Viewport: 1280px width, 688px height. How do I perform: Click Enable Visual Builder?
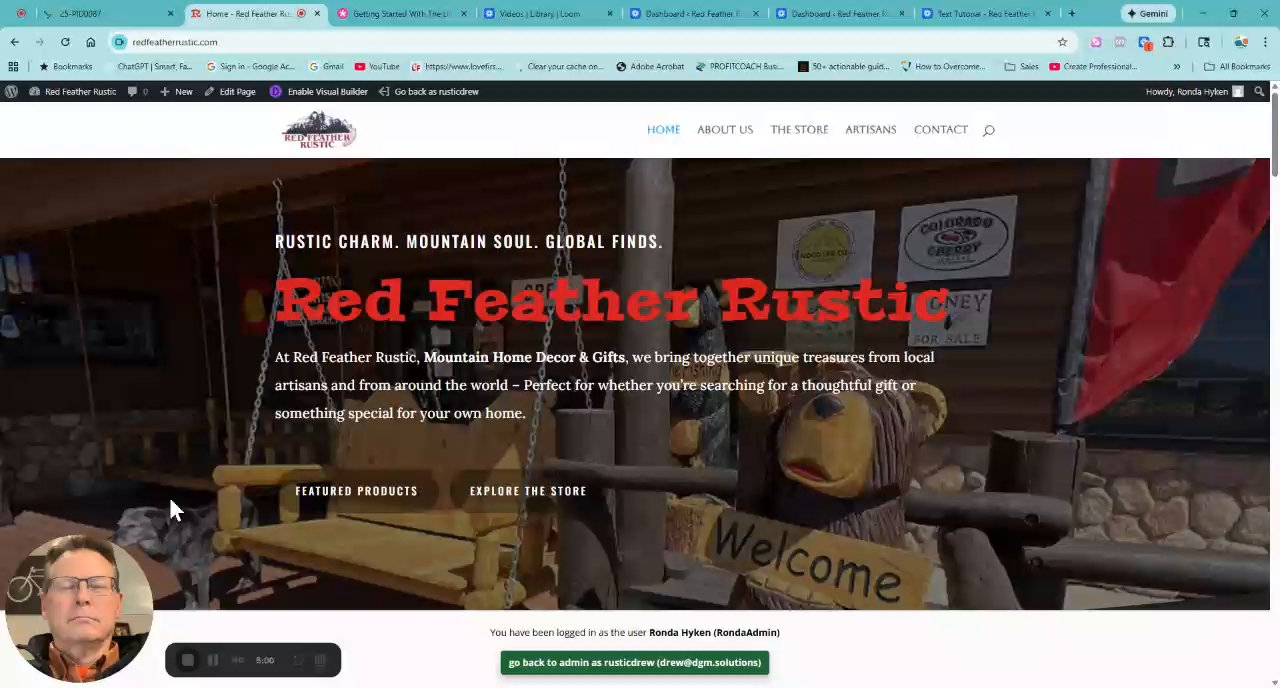pyautogui.click(x=319, y=91)
